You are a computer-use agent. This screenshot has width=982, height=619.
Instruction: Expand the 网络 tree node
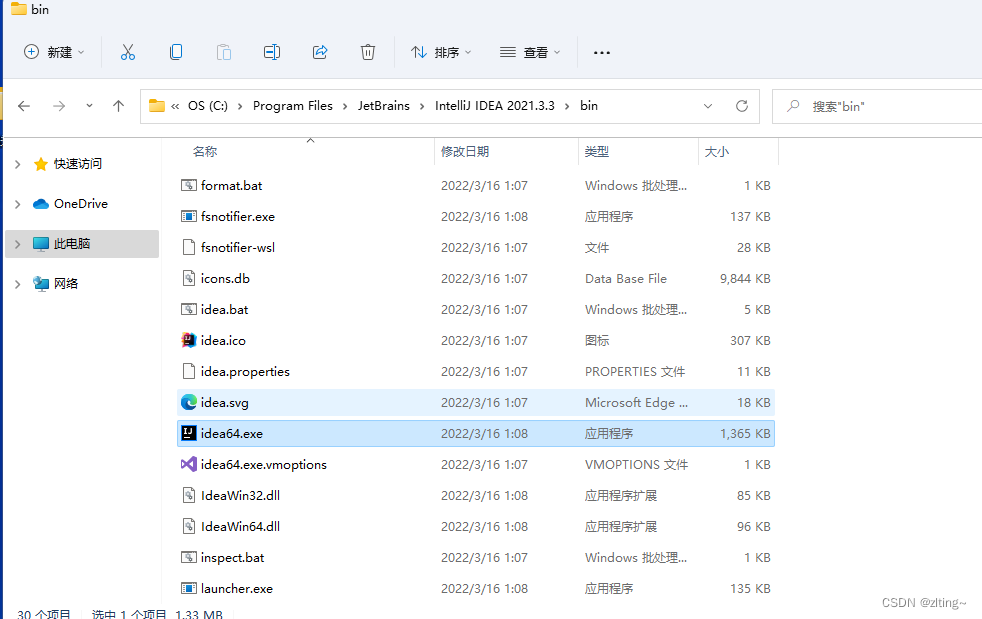coord(18,284)
